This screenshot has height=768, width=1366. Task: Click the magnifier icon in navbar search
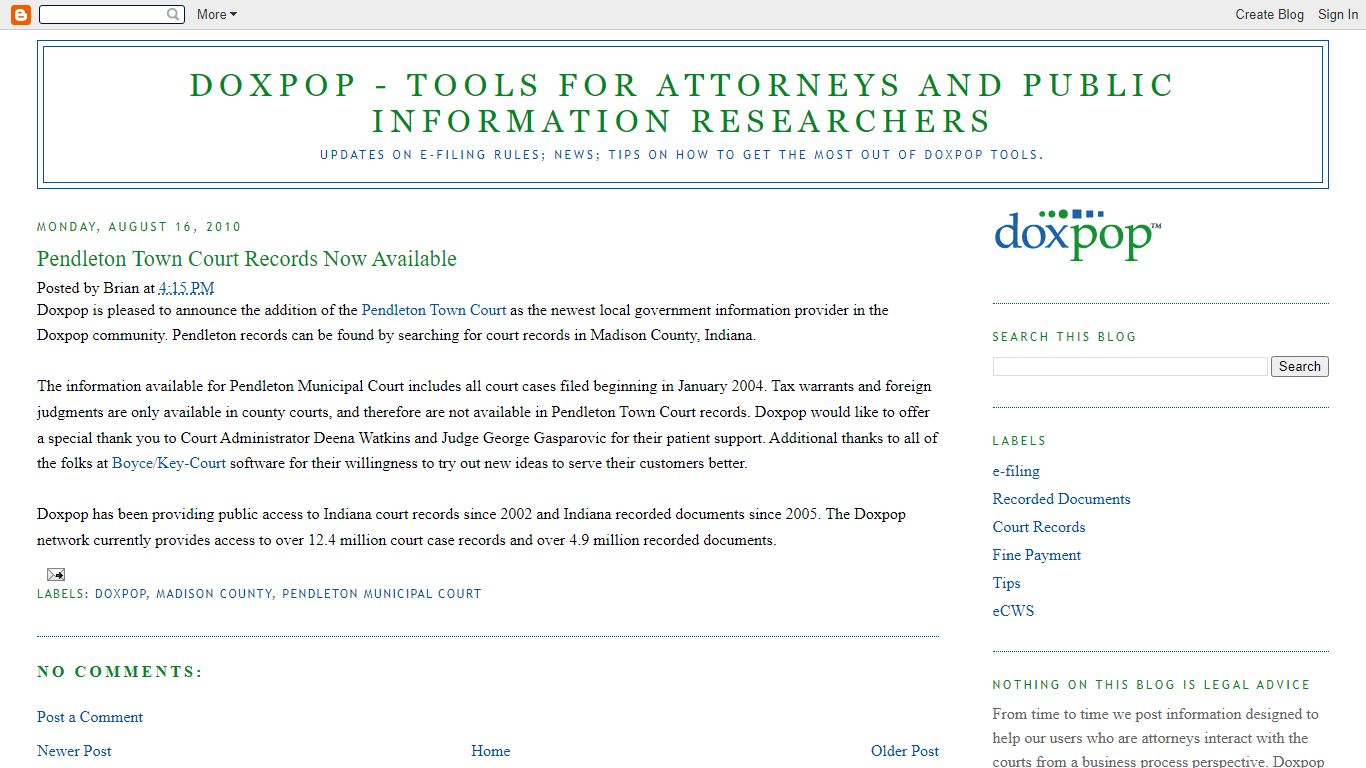[173, 14]
